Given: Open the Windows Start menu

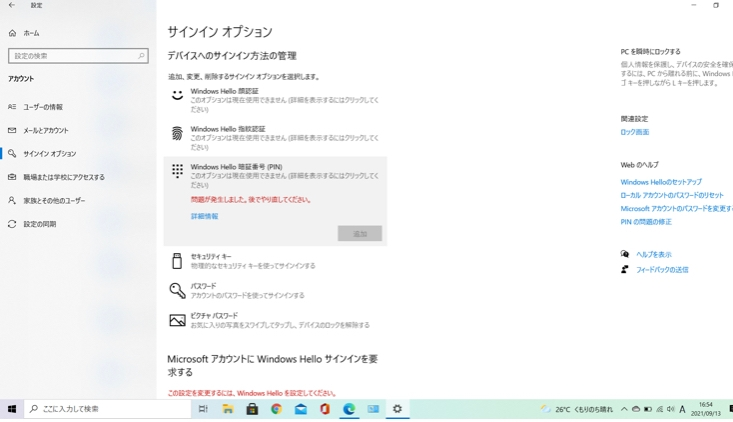Looking at the screenshot, I should click(x=12, y=409).
